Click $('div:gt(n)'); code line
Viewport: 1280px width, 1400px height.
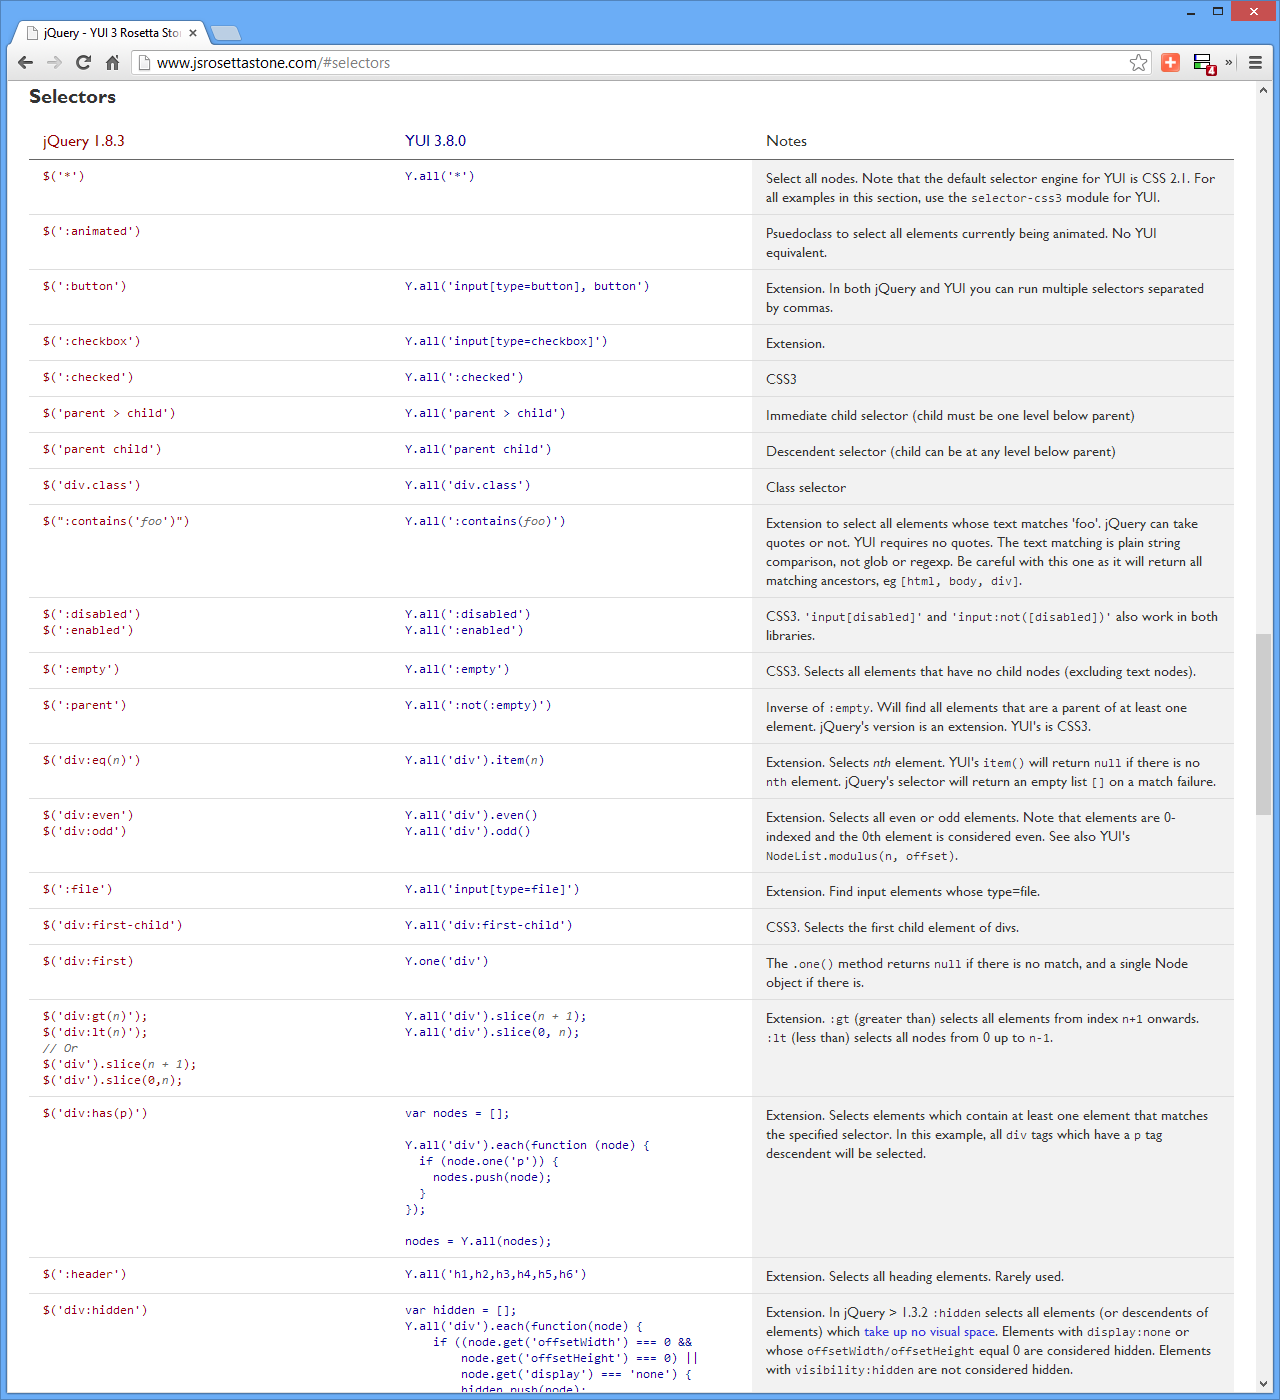95,1016
